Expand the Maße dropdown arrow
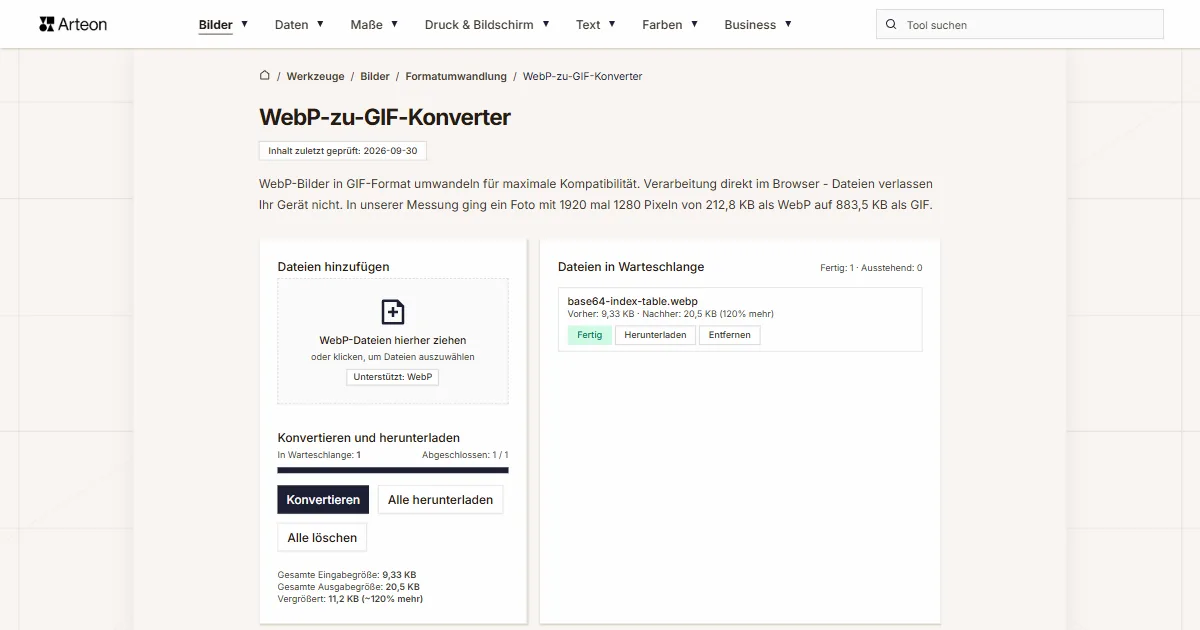1200x630 pixels. pos(394,24)
